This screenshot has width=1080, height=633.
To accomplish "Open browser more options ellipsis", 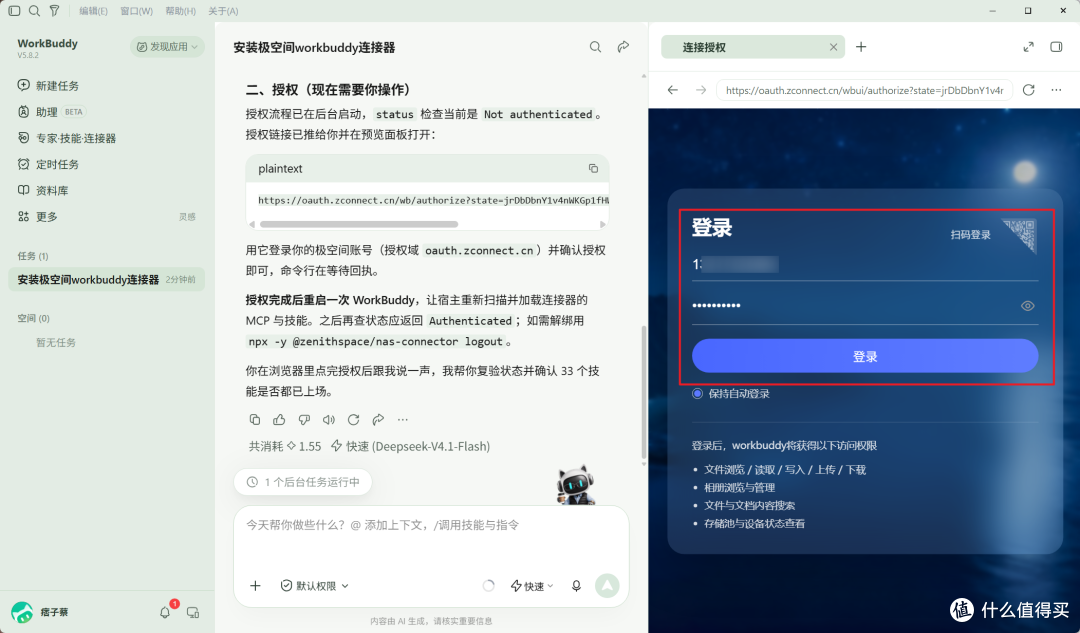I will 1056,90.
